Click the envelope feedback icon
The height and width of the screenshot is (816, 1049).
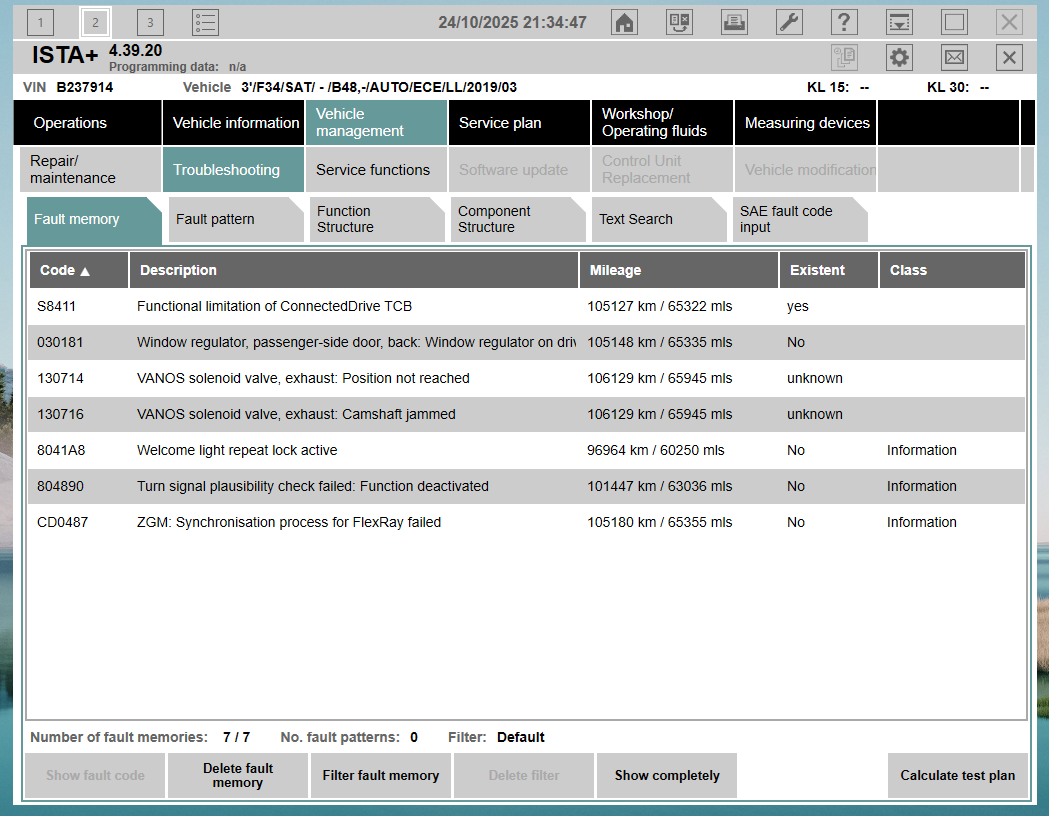point(955,58)
